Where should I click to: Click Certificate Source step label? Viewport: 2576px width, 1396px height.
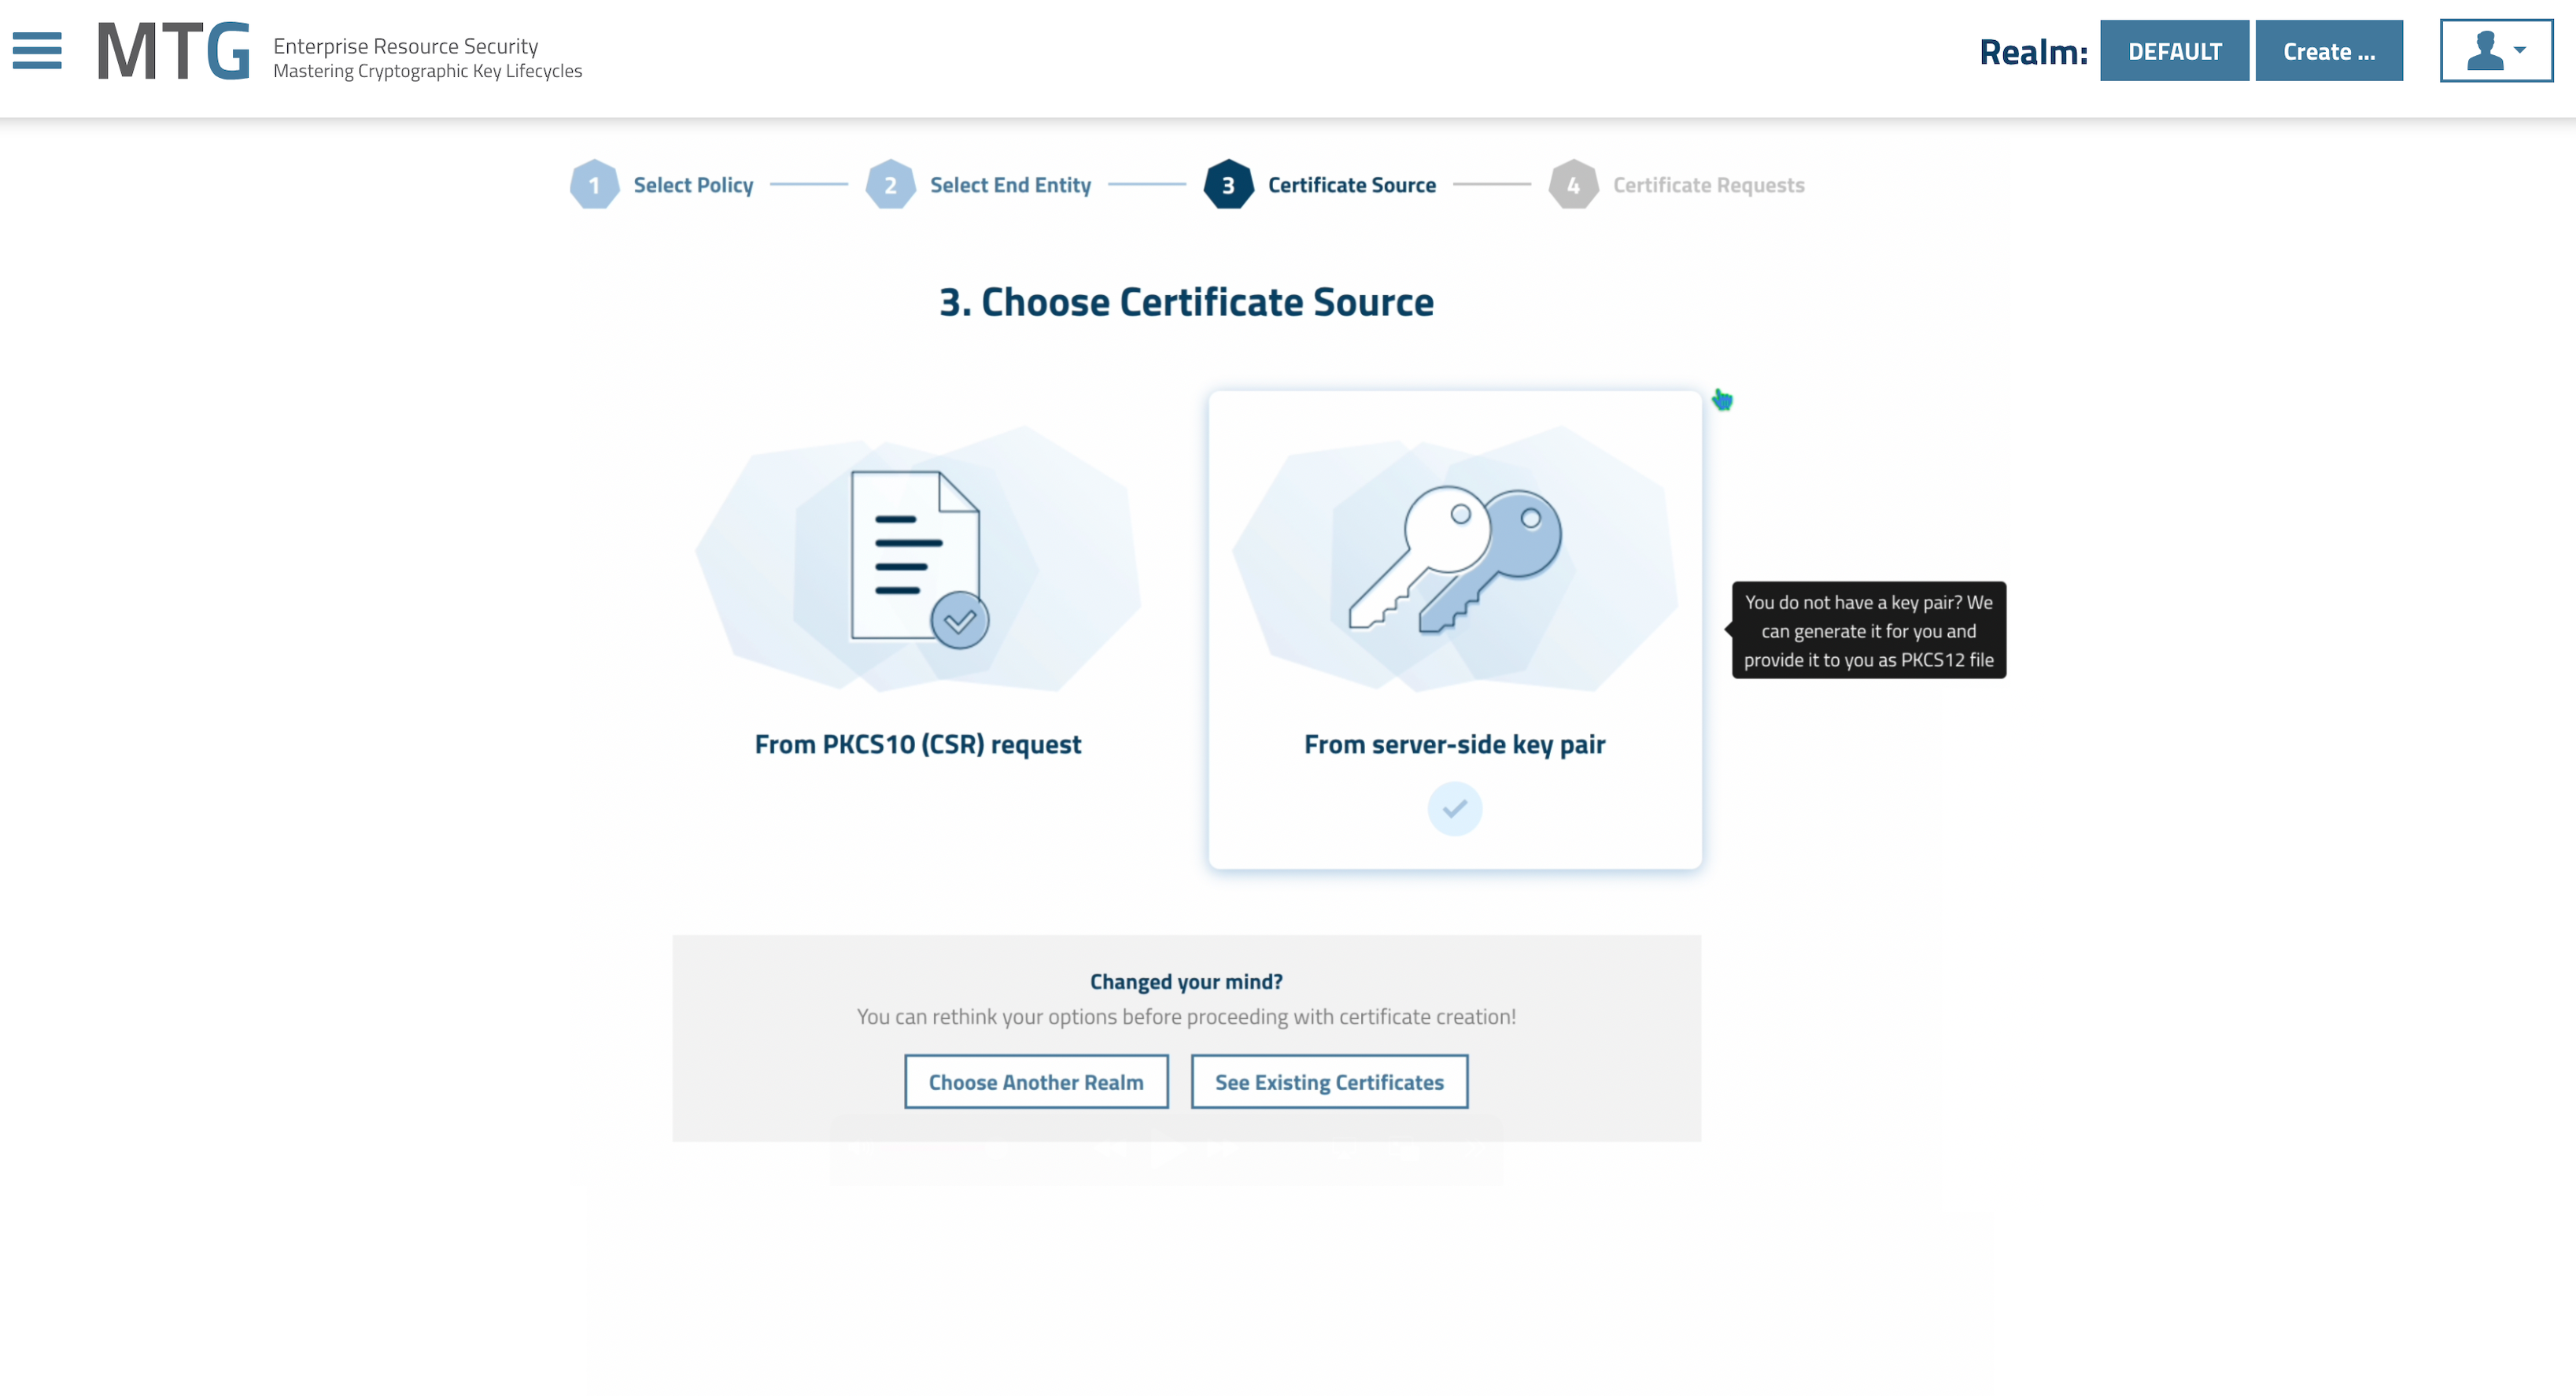1351,185
